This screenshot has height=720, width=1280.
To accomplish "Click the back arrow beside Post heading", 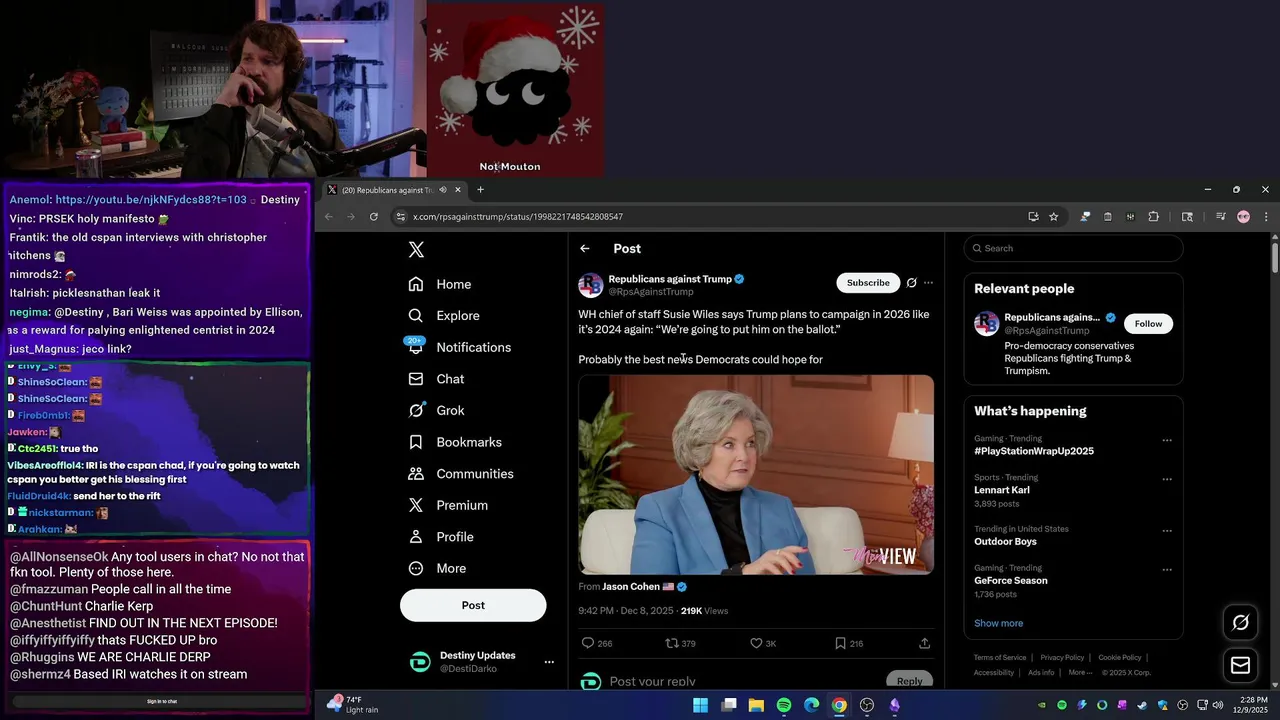I will point(585,249).
